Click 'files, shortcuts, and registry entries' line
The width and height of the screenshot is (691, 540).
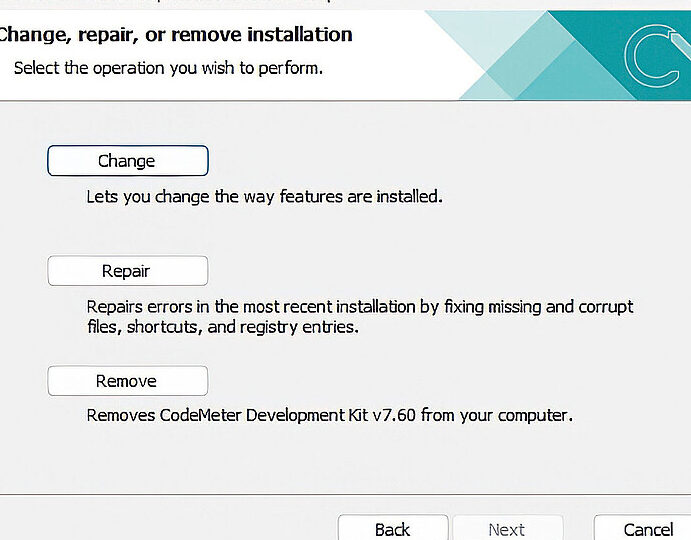(223, 327)
